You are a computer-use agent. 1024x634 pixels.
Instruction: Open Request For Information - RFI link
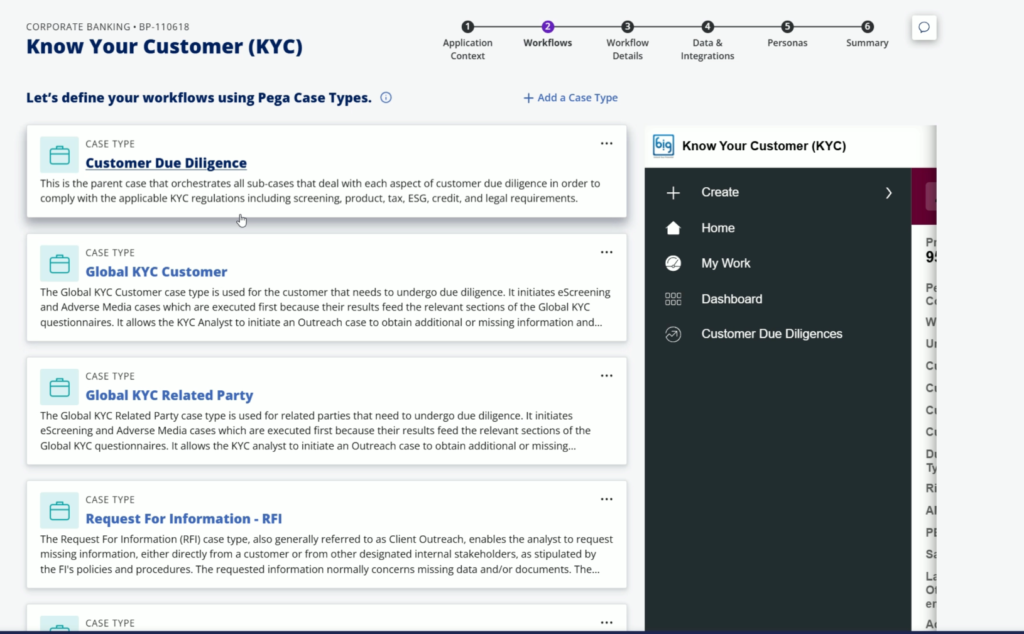pos(184,518)
